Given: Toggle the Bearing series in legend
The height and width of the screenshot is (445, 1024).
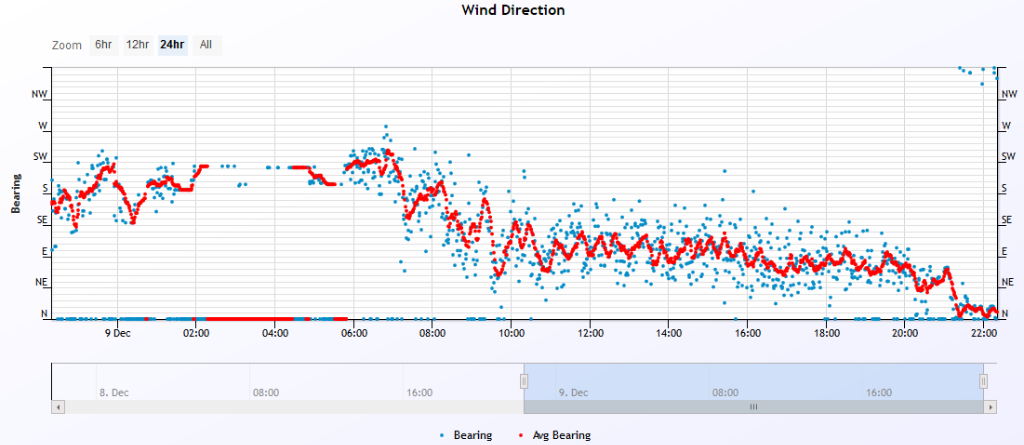Looking at the screenshot, I should click(x=466, y=435).
